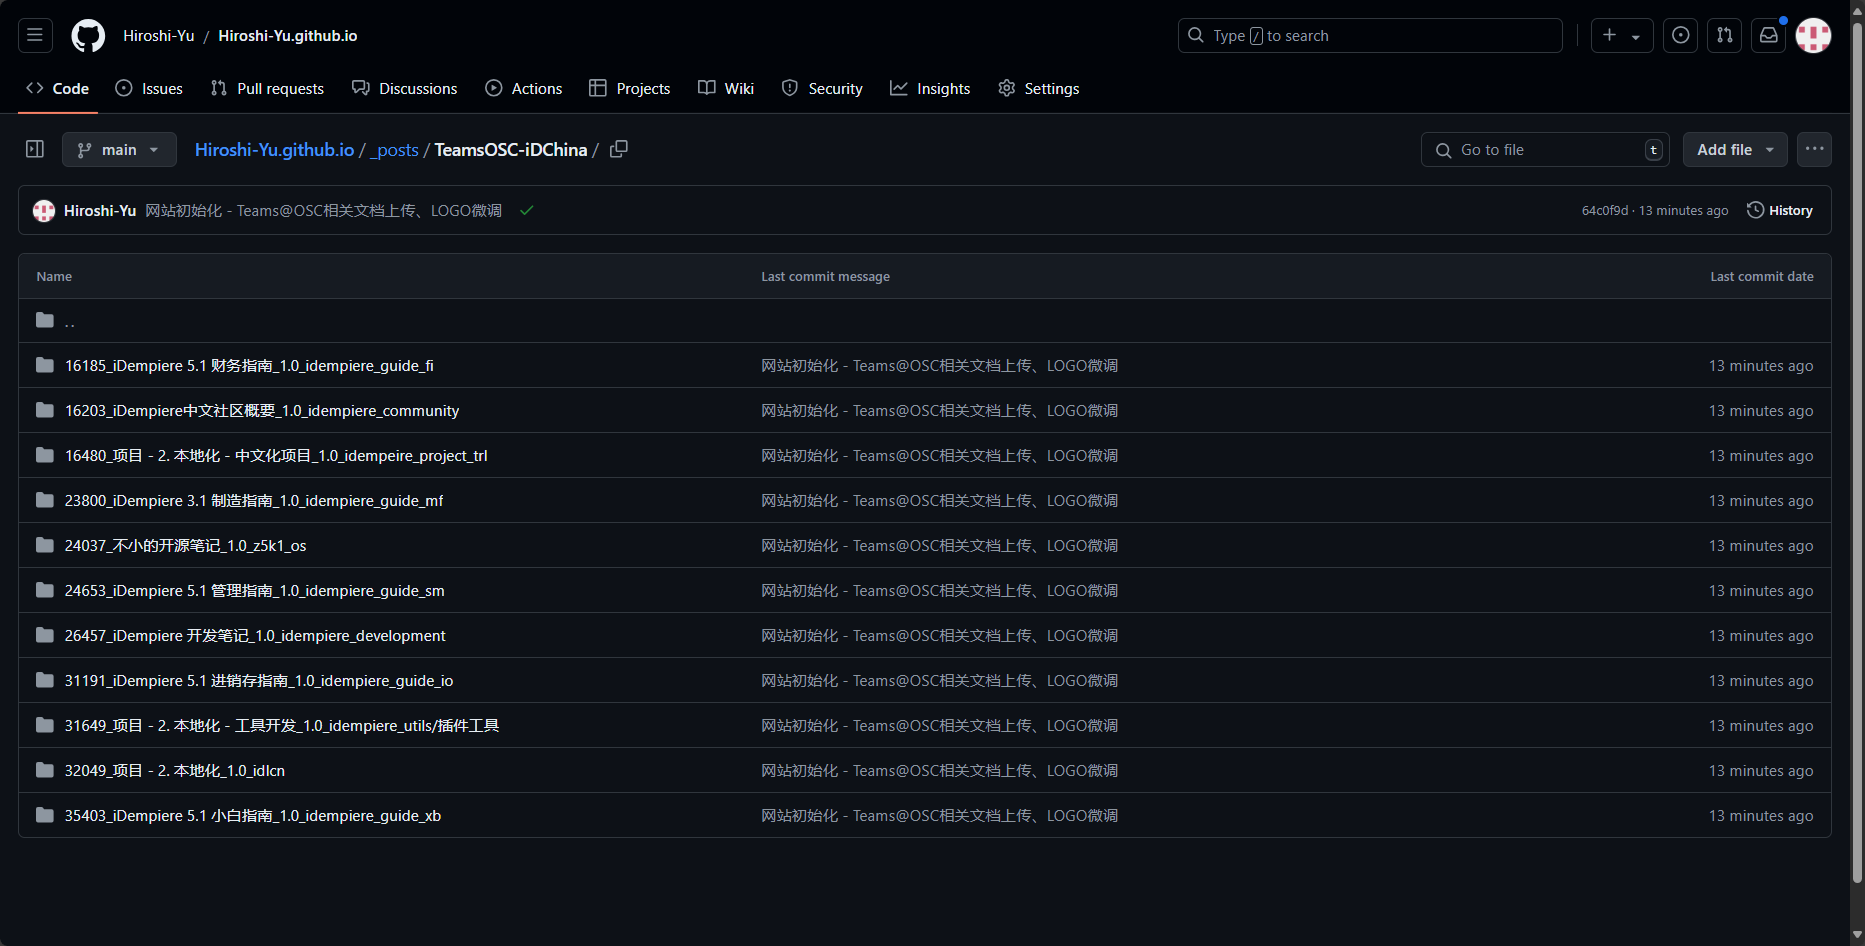Screen dimensions: 1865x946
Task: Copy the path with the copy icon
Action: point(619,149)
